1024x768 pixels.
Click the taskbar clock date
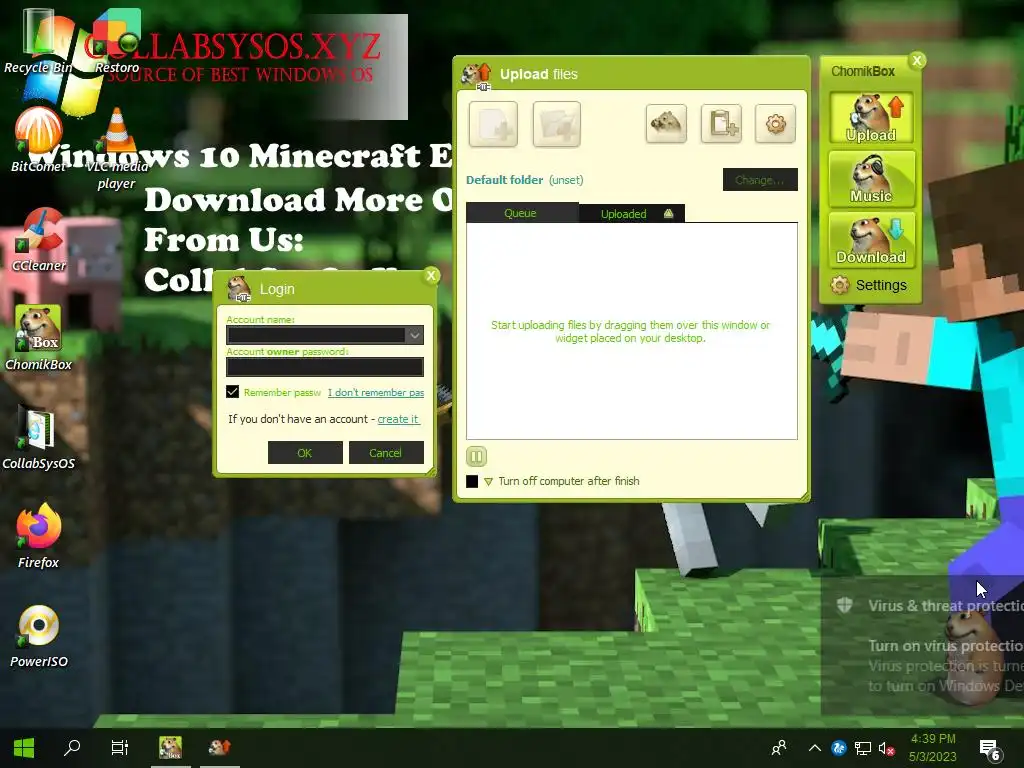point(933,748)
